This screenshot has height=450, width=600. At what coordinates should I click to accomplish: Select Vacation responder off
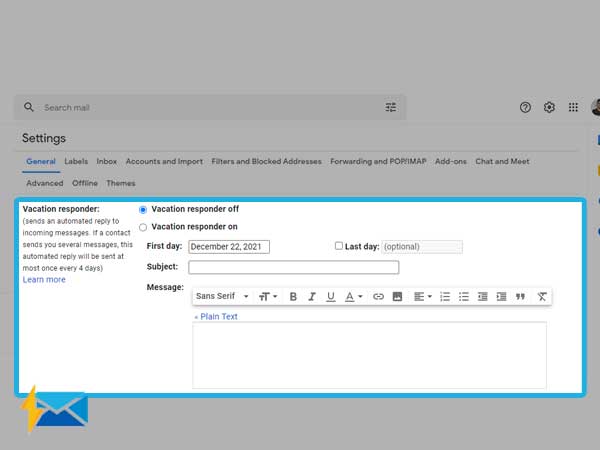pyautogui.click(x=143, y=210)
